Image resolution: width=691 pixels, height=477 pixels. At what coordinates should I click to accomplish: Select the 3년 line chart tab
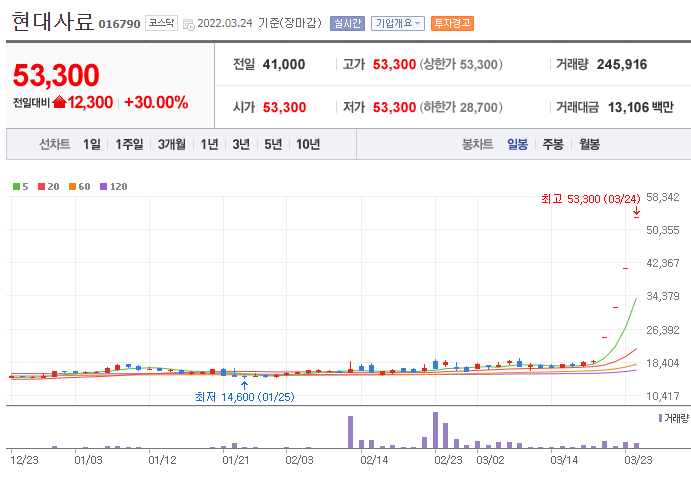point(241,144)
